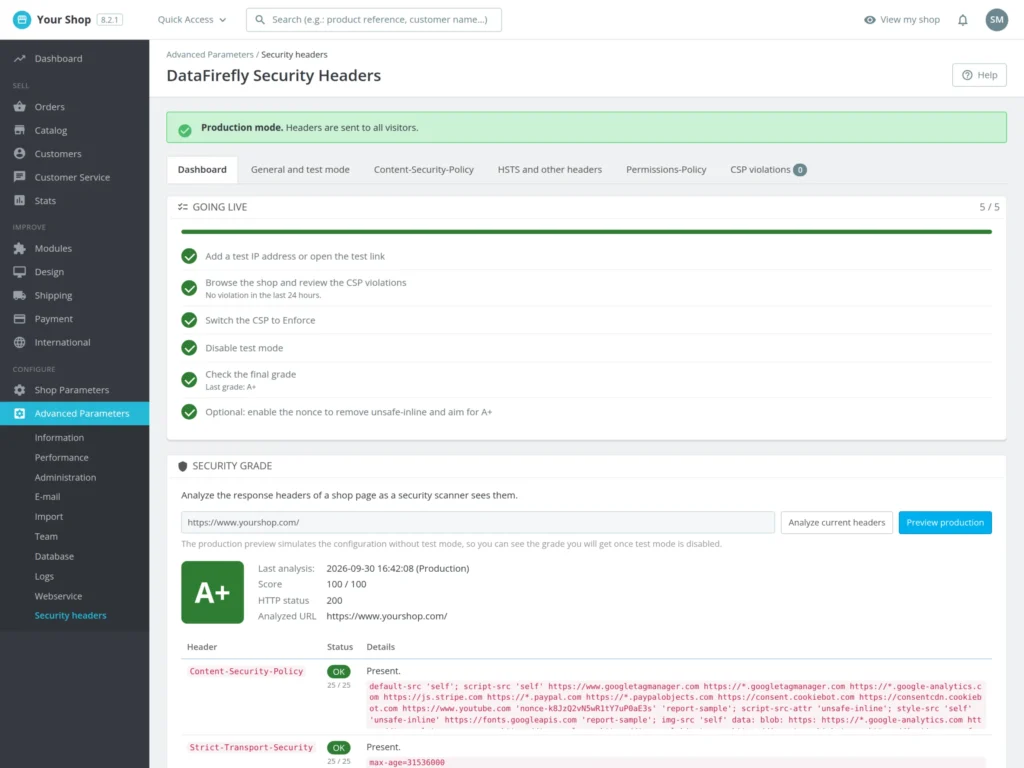The height and width of the screenshot is (768, 1024).
Task: Click the checkmark for Add a test IP address
Action: pyautogui.click(x=189, y=256)
